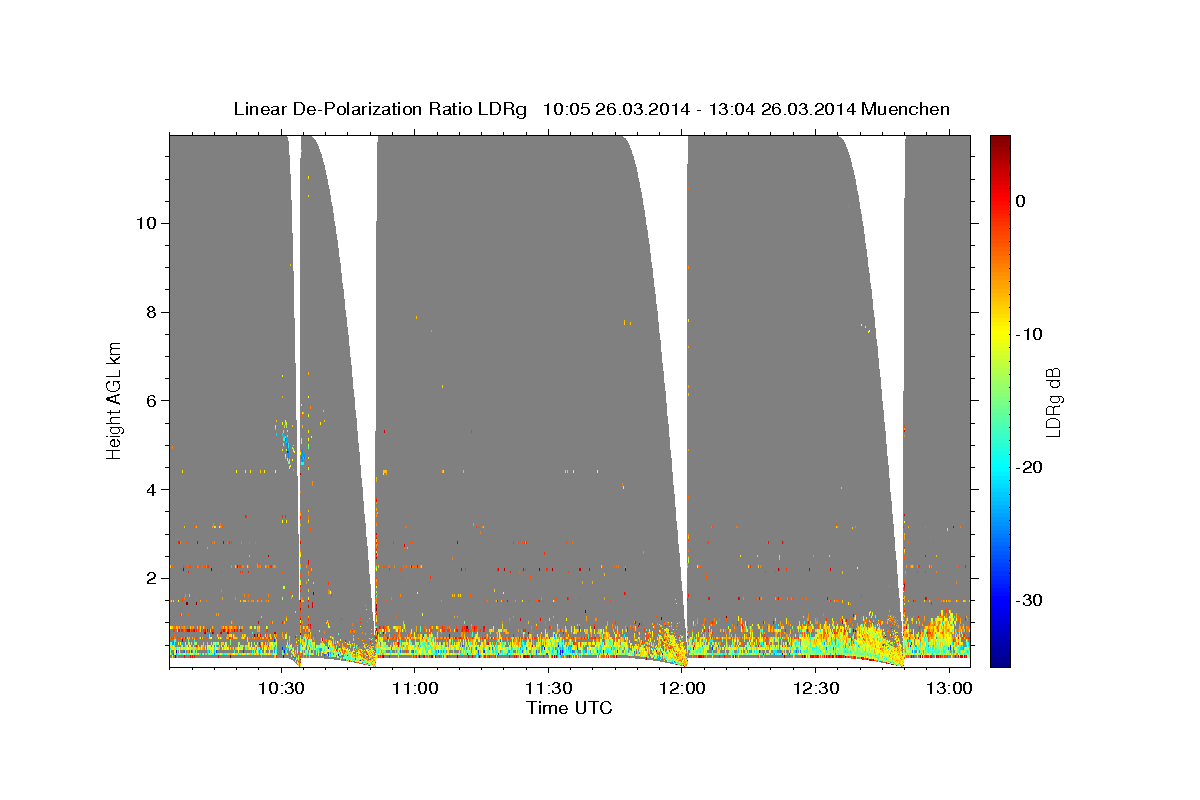Click the 'Height AGL km' axis label

114,400
